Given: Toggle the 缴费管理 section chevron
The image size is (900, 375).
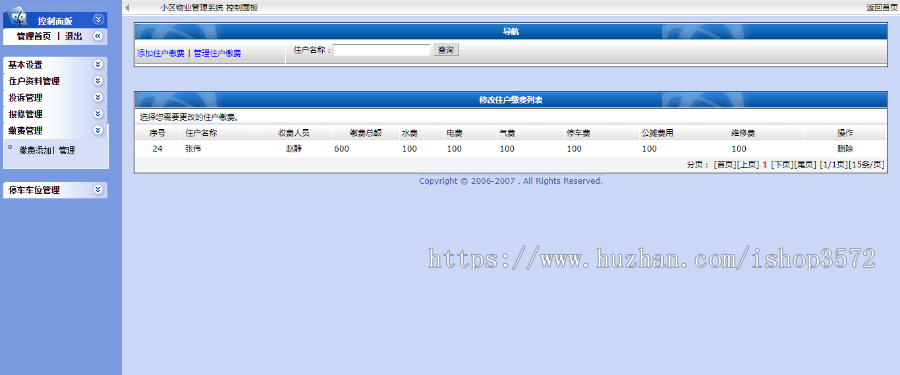Looking at the screenshot, I should [98, 130].
